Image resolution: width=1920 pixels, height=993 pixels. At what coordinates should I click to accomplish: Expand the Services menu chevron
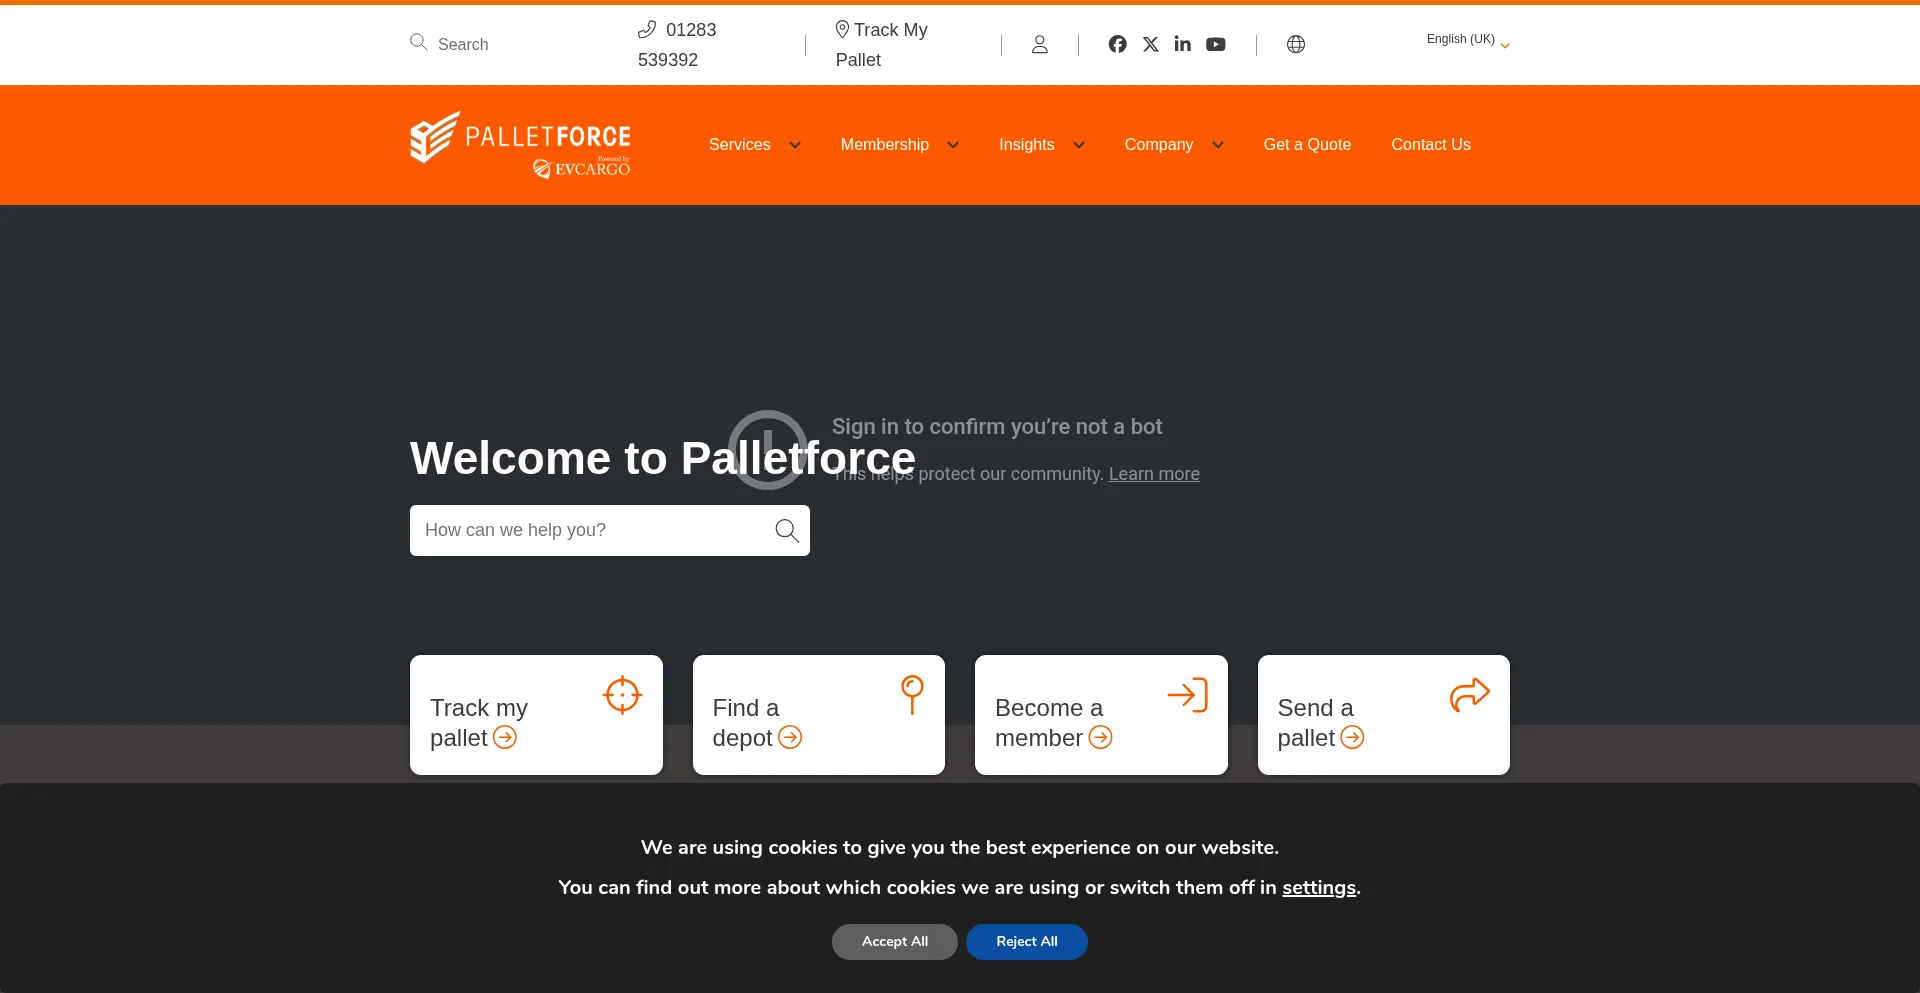coord(795,145)
